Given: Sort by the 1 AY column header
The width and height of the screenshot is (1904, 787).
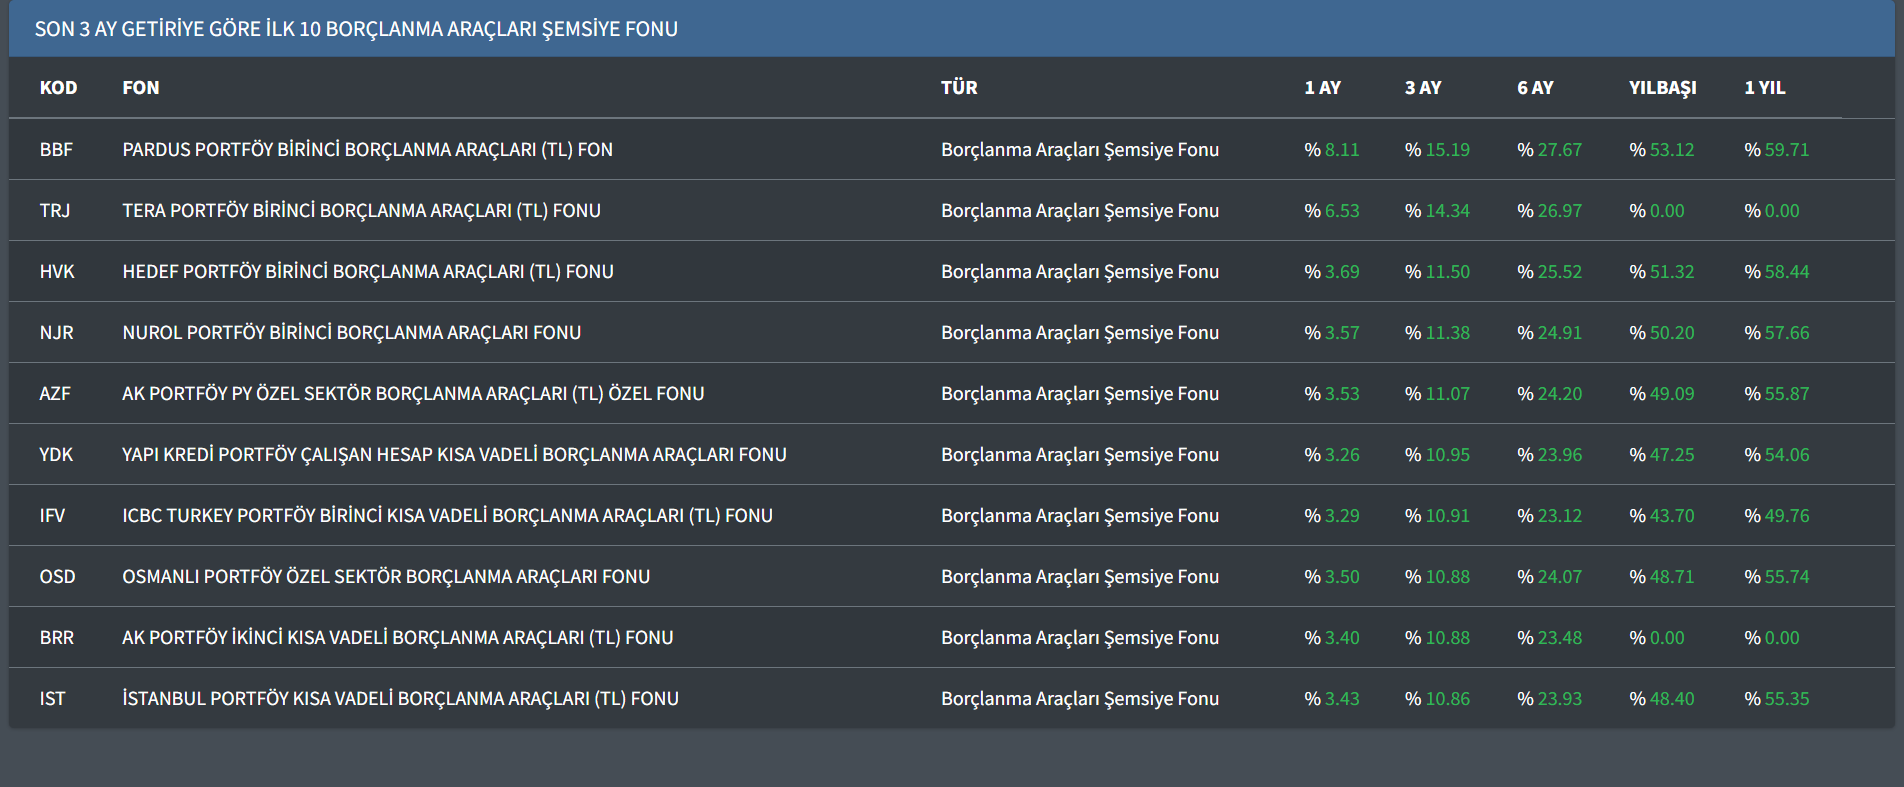Looking at the screenshot, I should 1322,88.
